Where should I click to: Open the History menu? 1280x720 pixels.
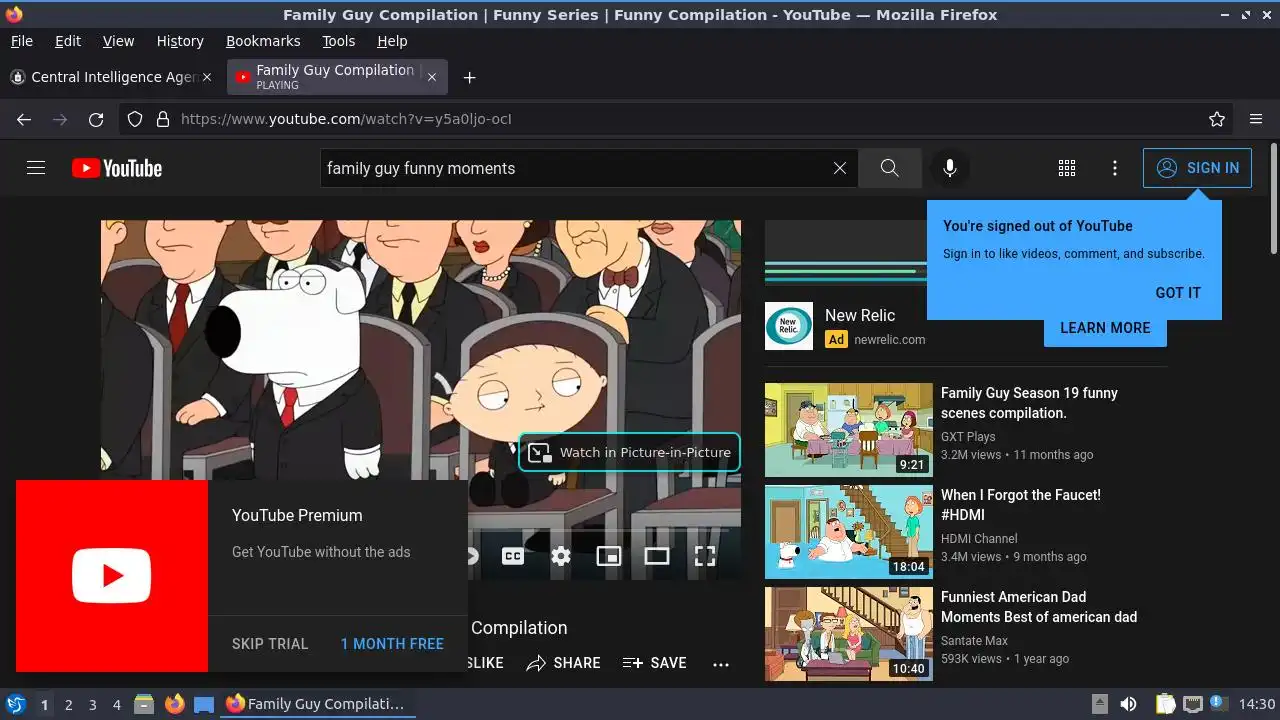pyautogui.click(x=180, y=41)
